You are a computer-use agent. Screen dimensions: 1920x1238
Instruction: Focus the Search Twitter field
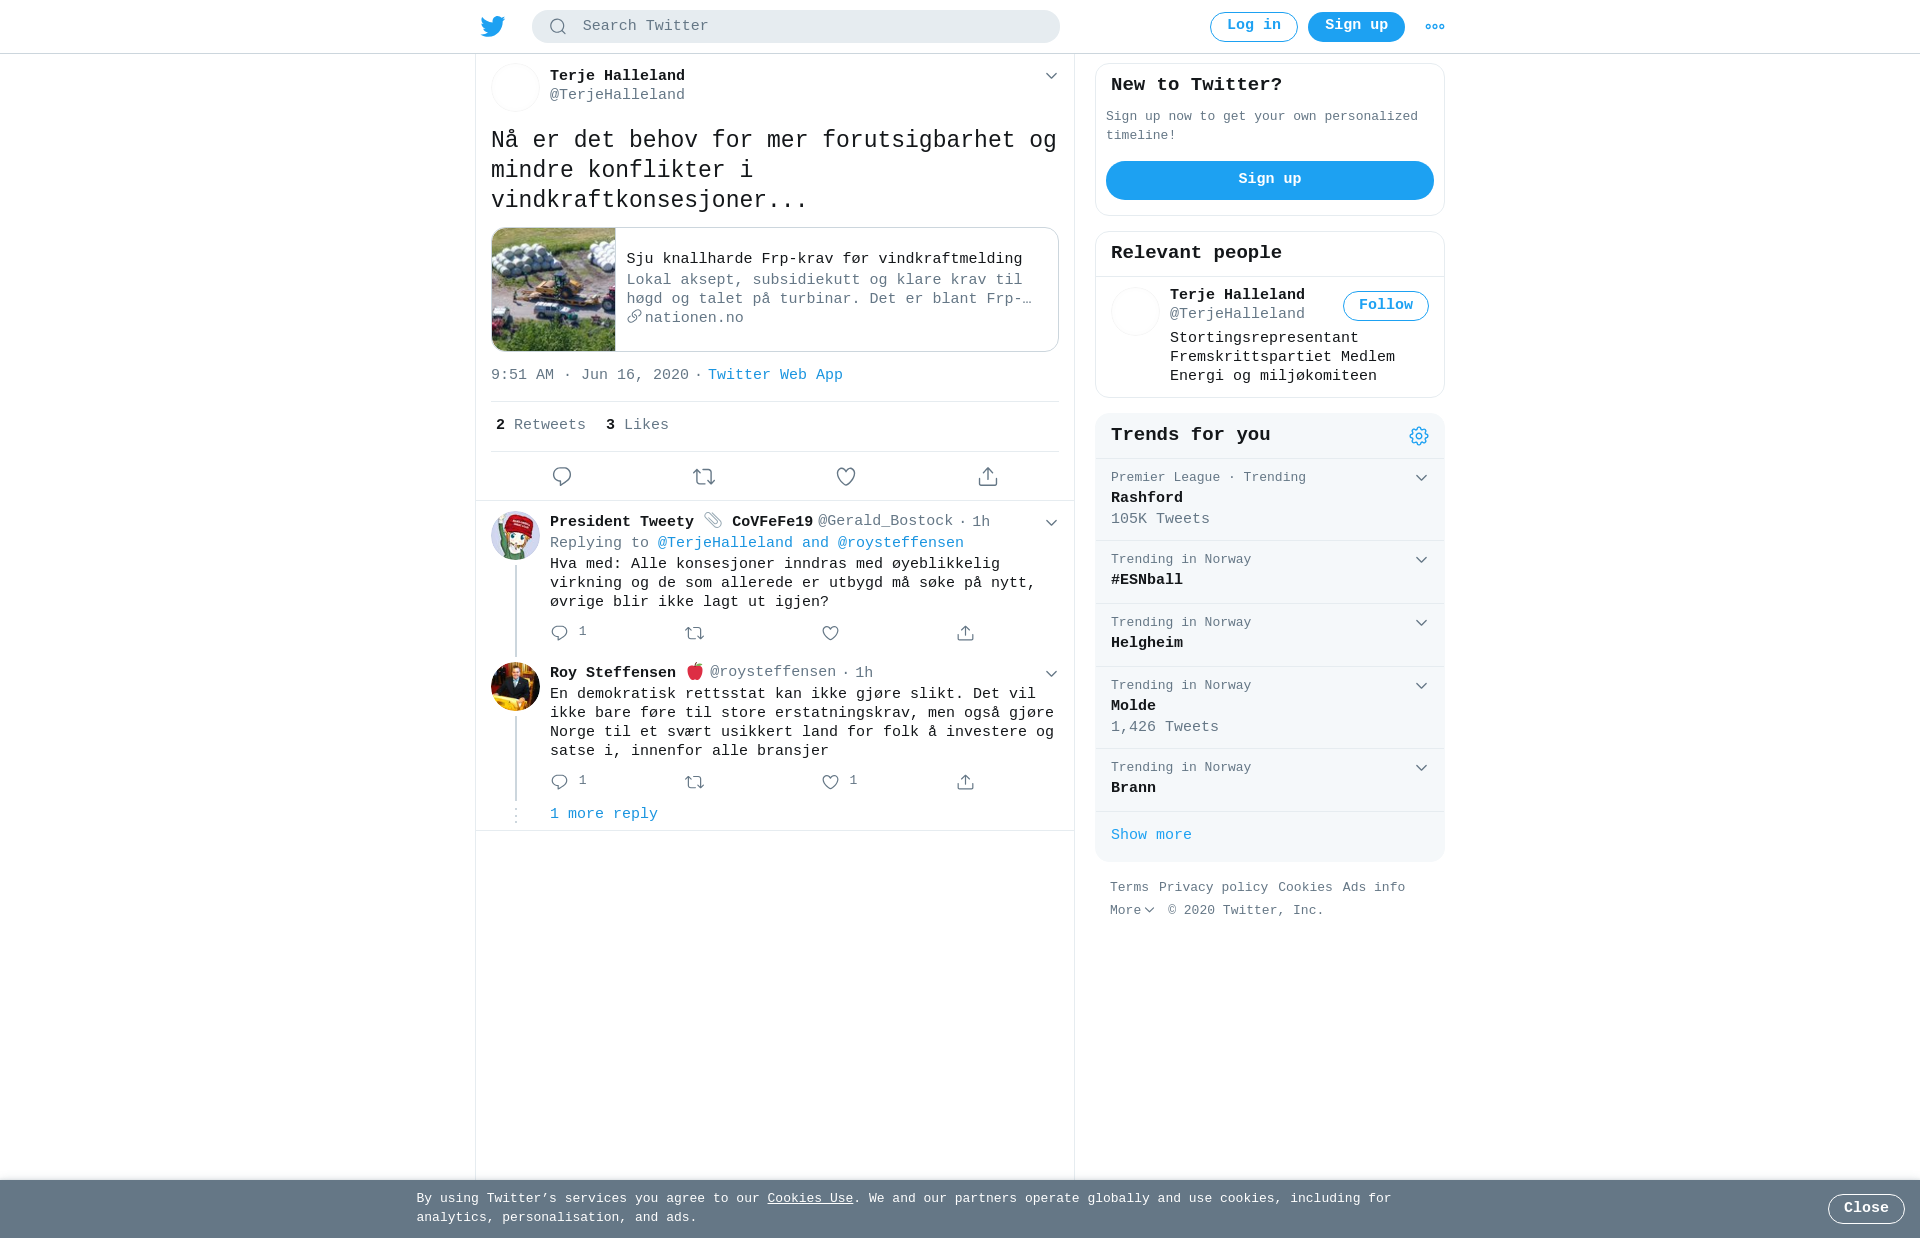click(x=796, y=27)
